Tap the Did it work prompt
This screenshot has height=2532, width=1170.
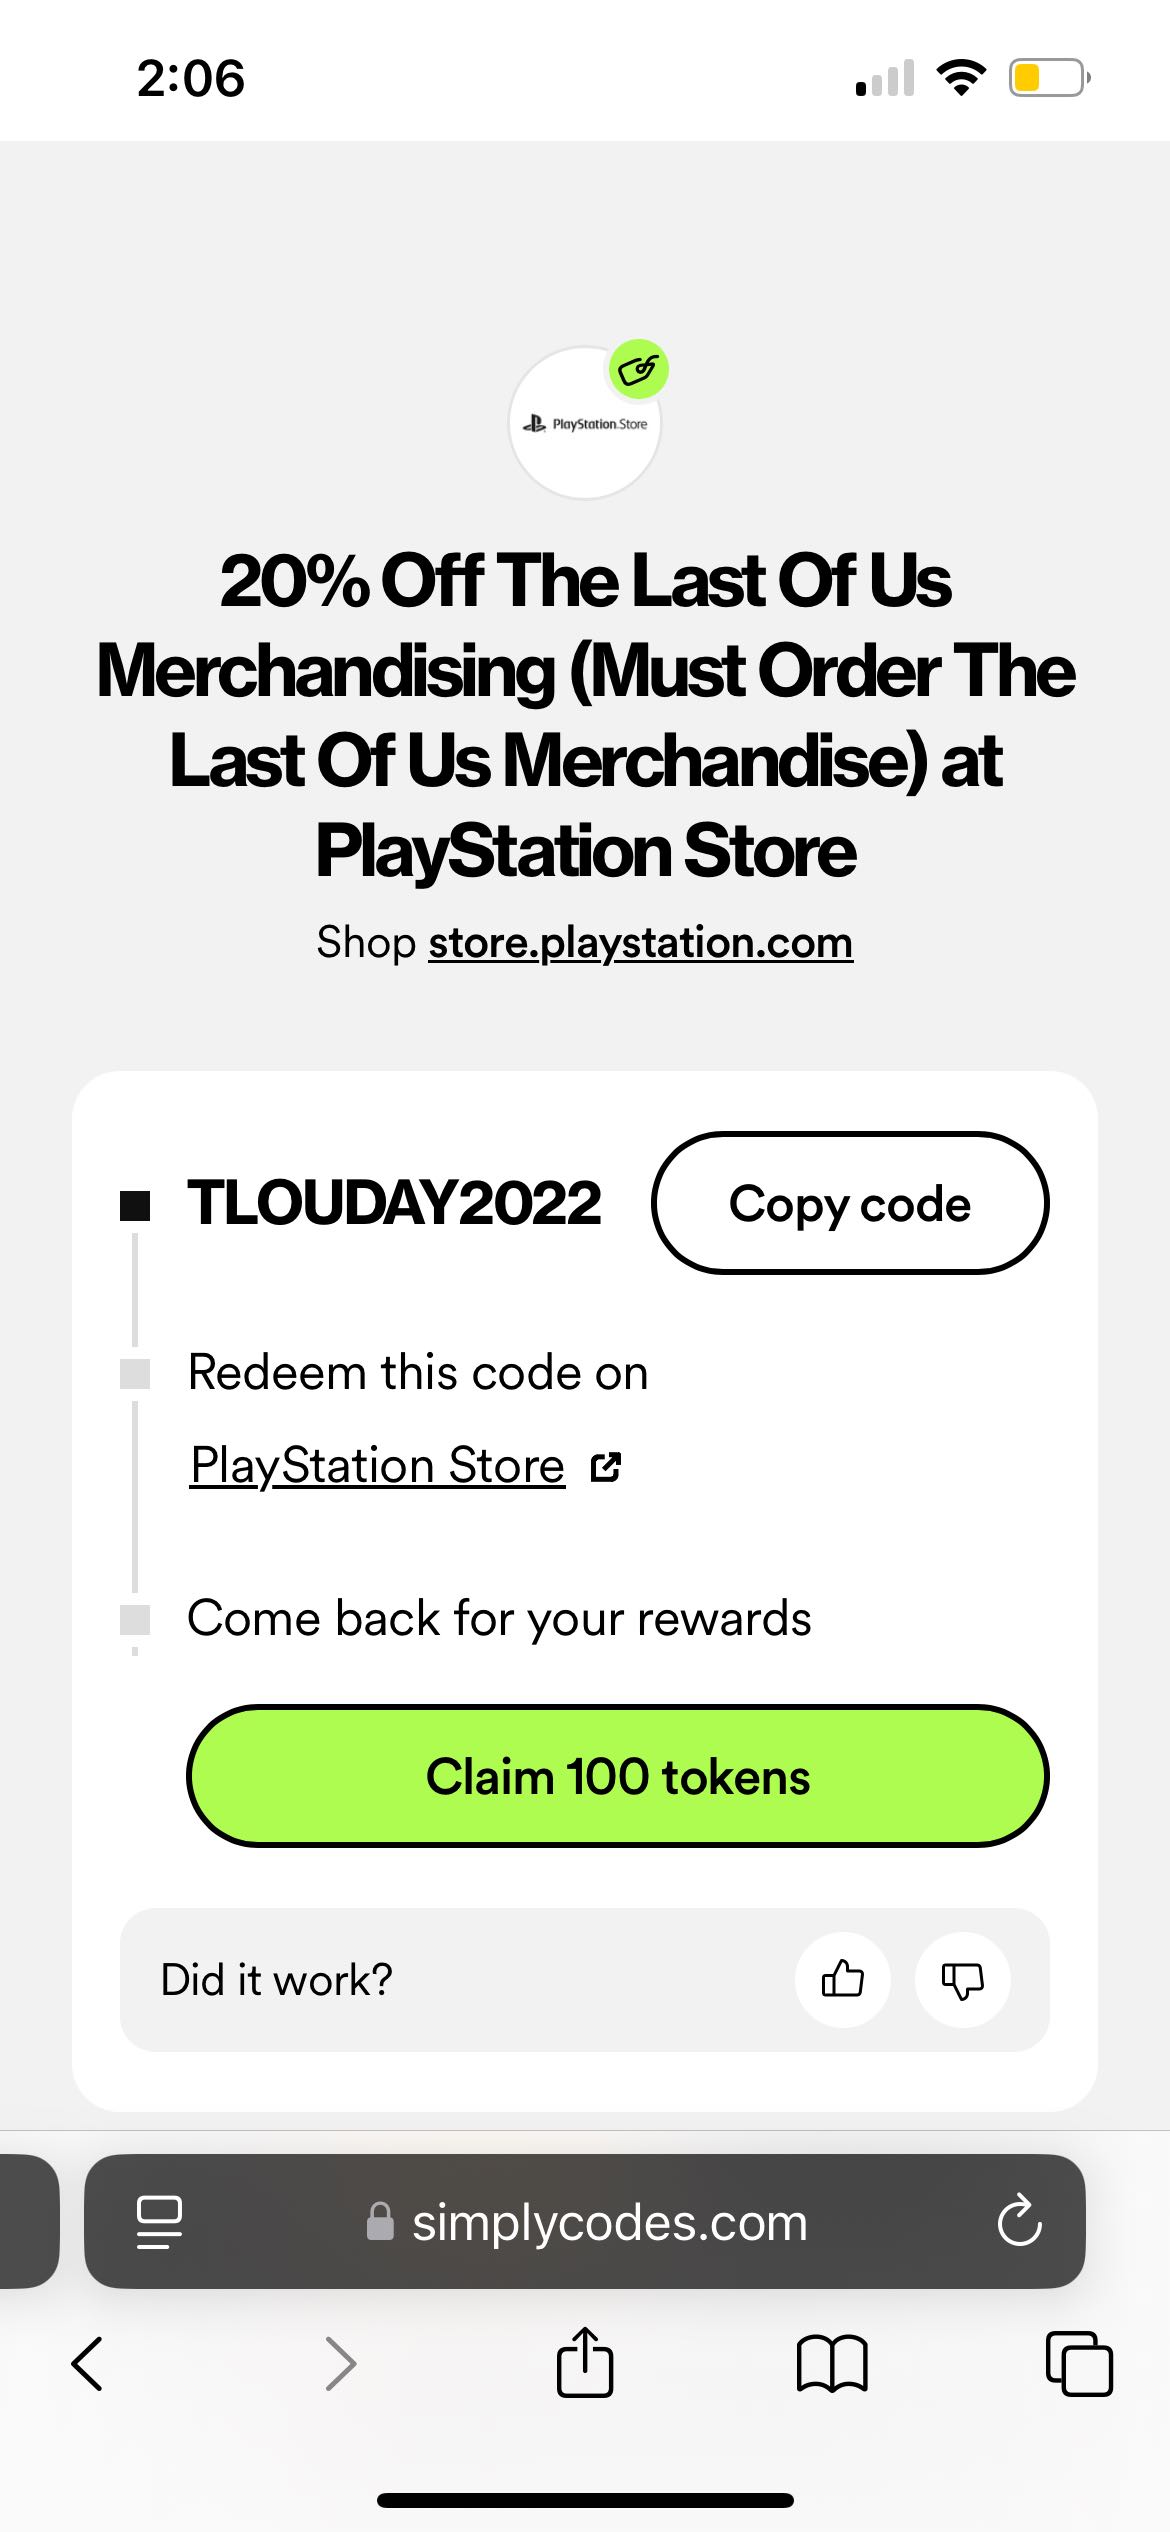276,1979
